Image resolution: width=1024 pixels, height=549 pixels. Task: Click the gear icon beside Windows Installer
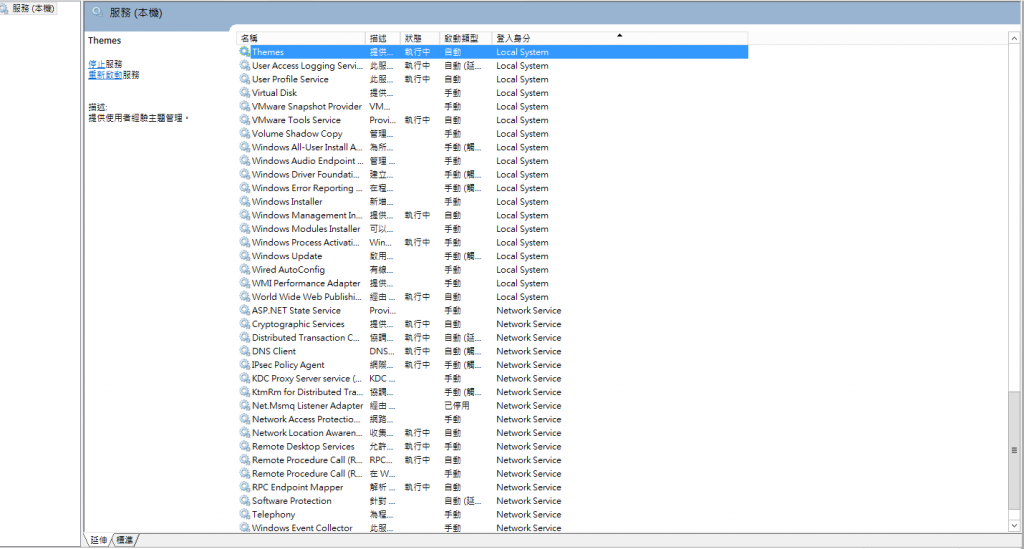[x=245, y=201]
